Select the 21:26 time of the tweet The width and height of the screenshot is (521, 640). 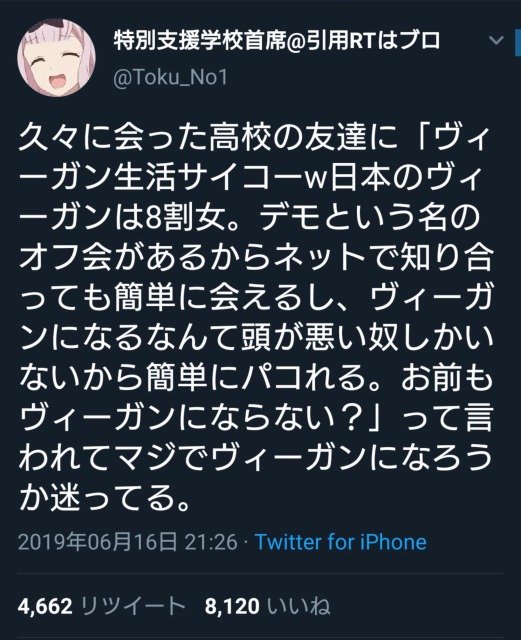pos(211,542)
